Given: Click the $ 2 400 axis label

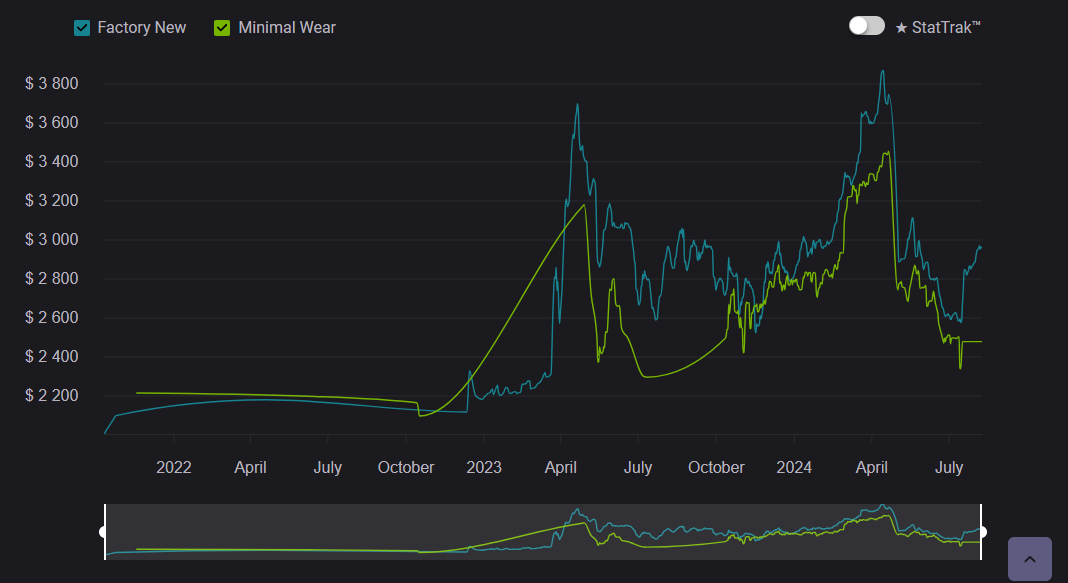Looking at the screenshot, I should click(52, 356).
